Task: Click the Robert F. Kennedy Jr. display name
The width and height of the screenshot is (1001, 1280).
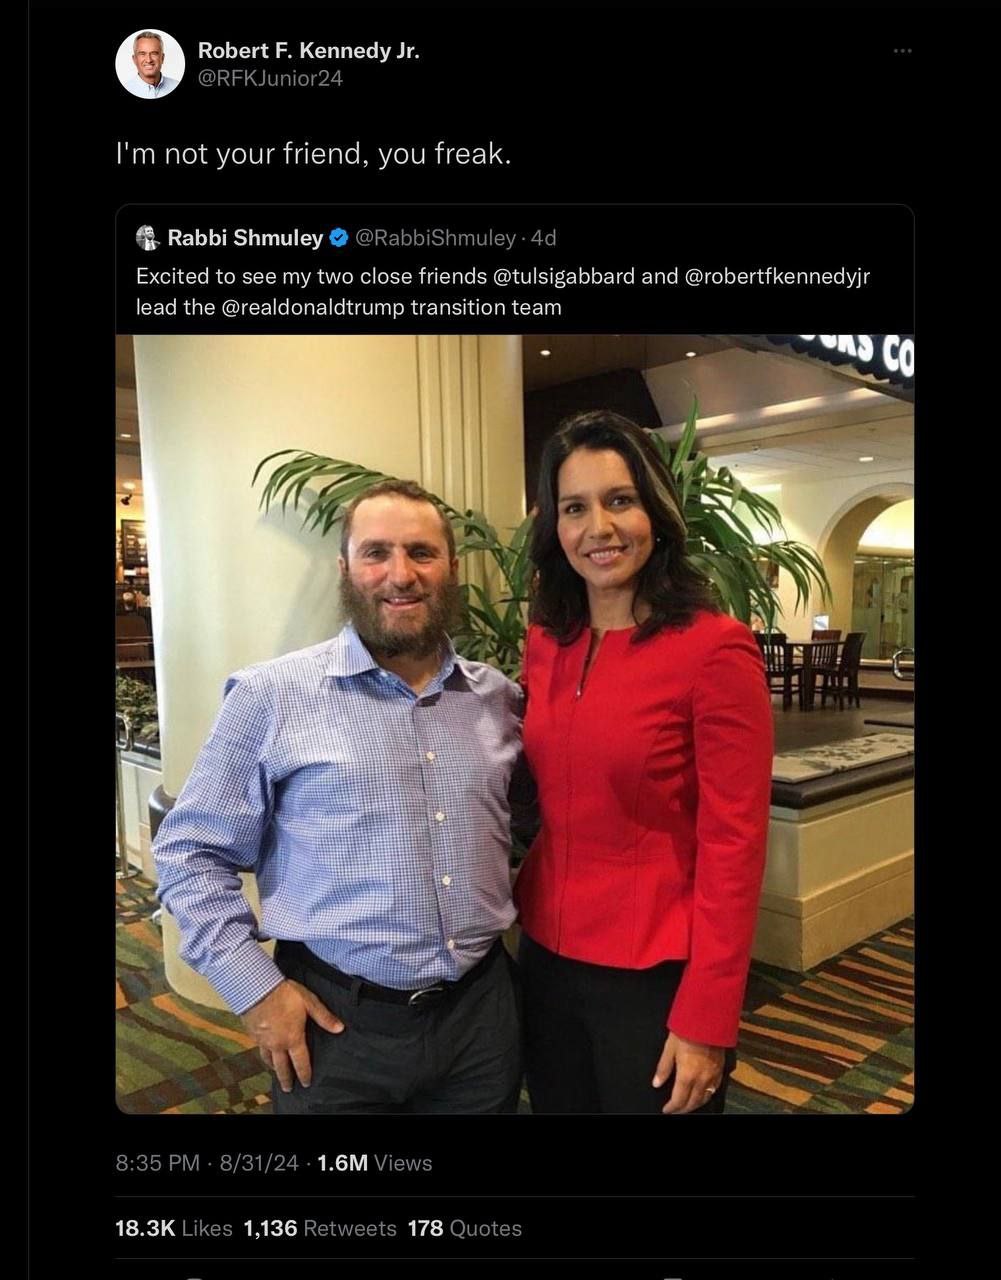Action: click(308, 51)
